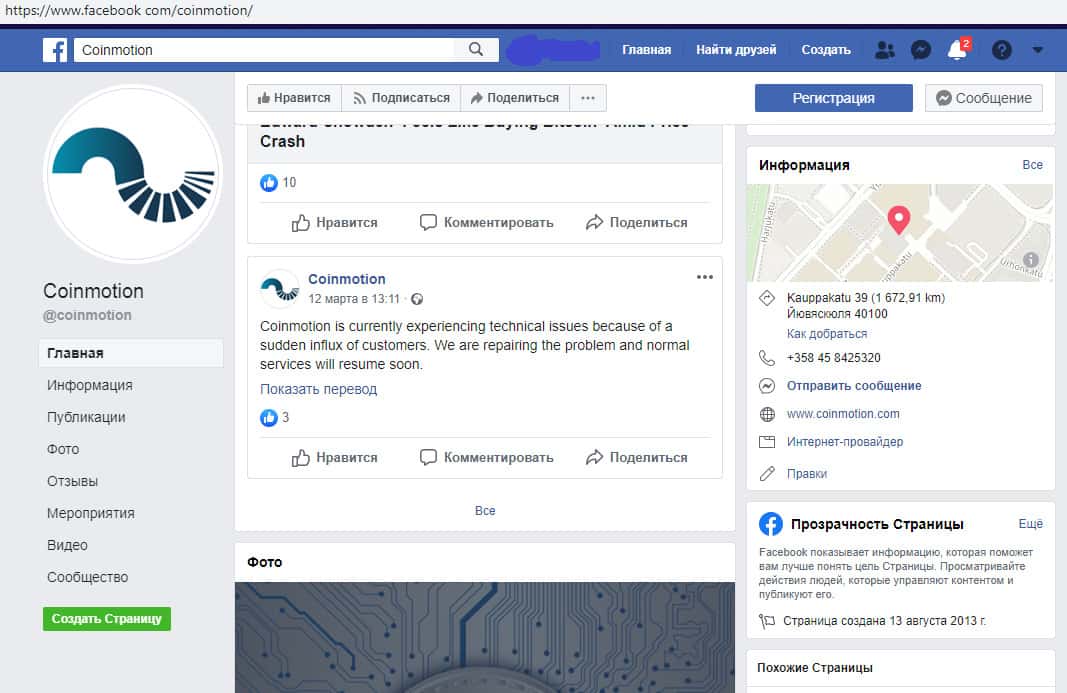Click Интернет-провайдер category link
The image size is (1067, 693).
[x=845, y=442]
